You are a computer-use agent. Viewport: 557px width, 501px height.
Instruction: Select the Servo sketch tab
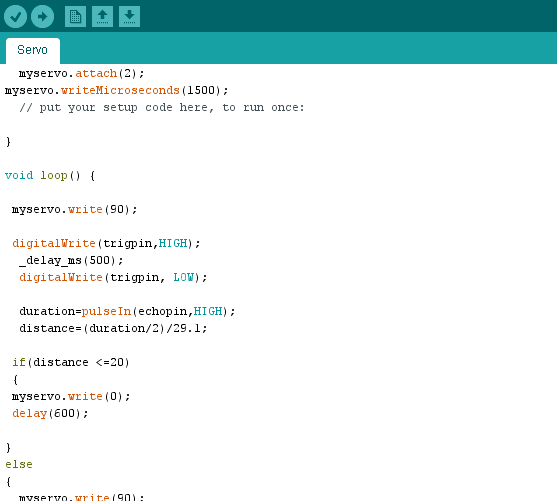(33, 50)
